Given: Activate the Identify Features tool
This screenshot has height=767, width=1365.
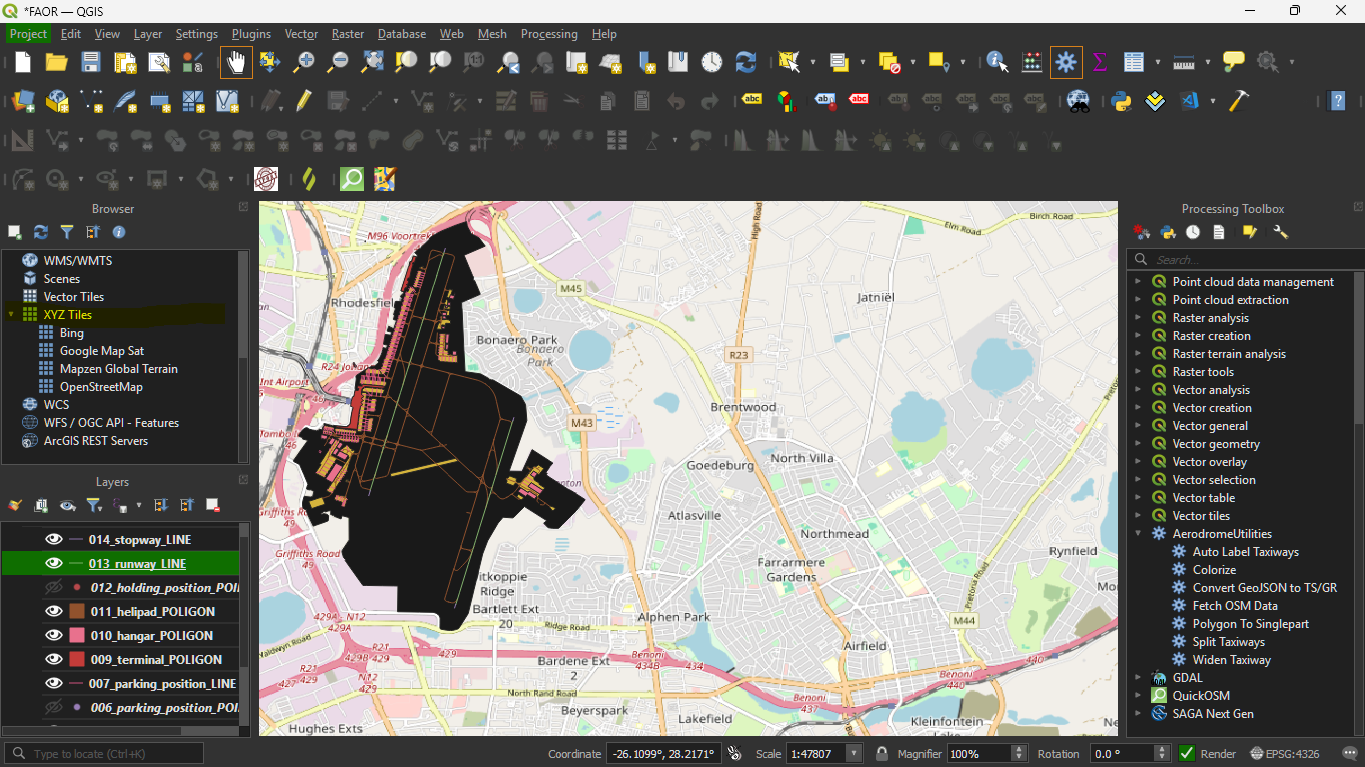Looking at the screenshot, I should click(x=997, y=62).
